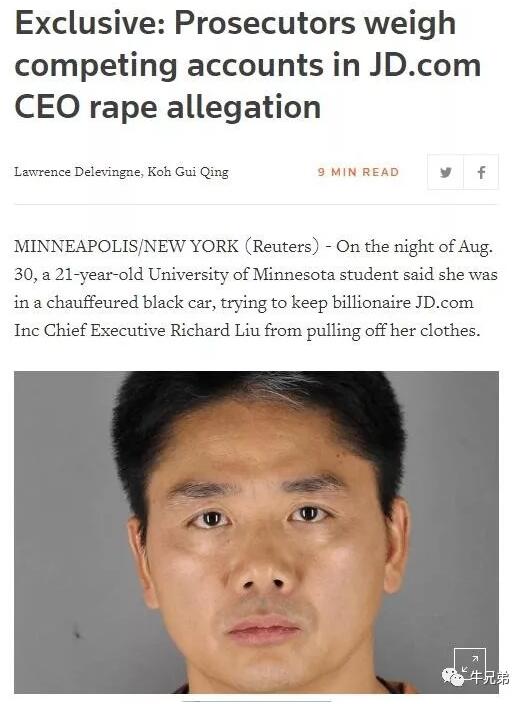Share the article via Twitter icon
The height and width of the screenshot is (704, 512).
(445, 172)
